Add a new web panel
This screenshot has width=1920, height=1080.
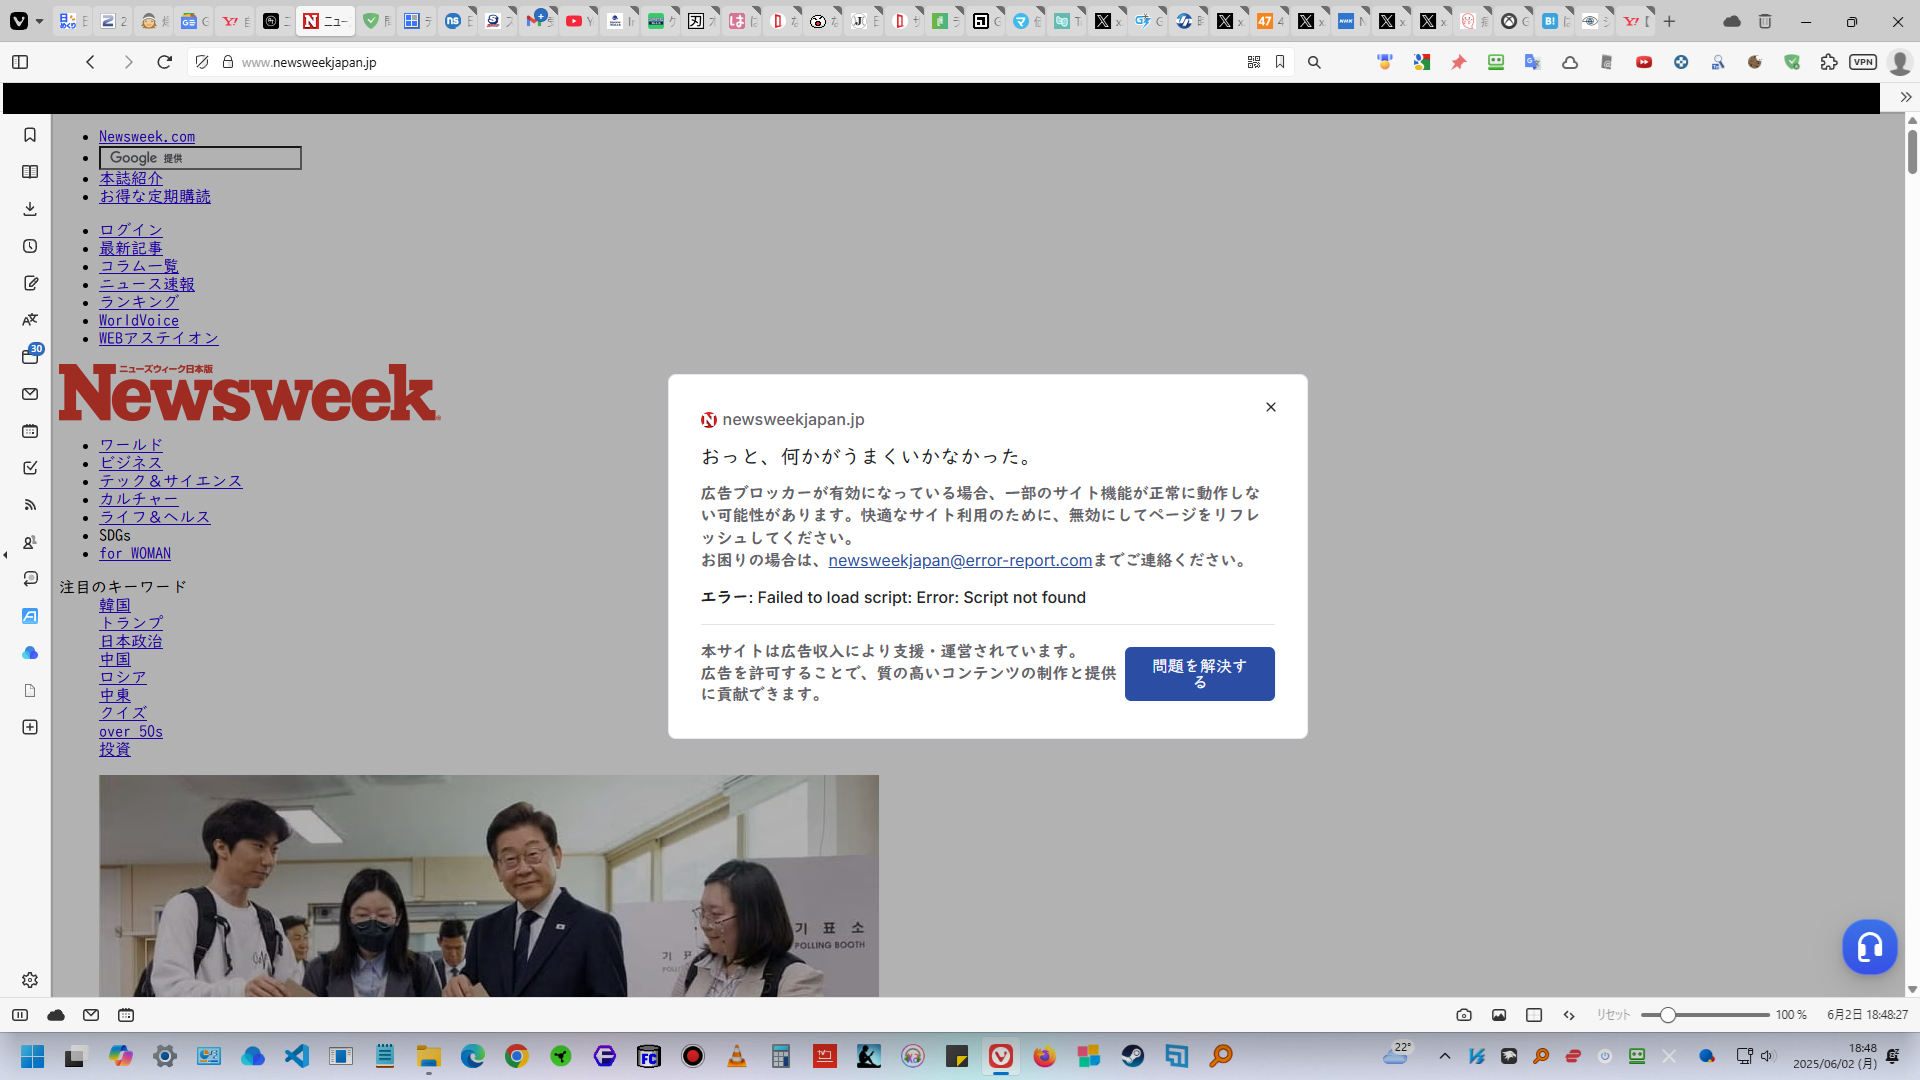30,727
